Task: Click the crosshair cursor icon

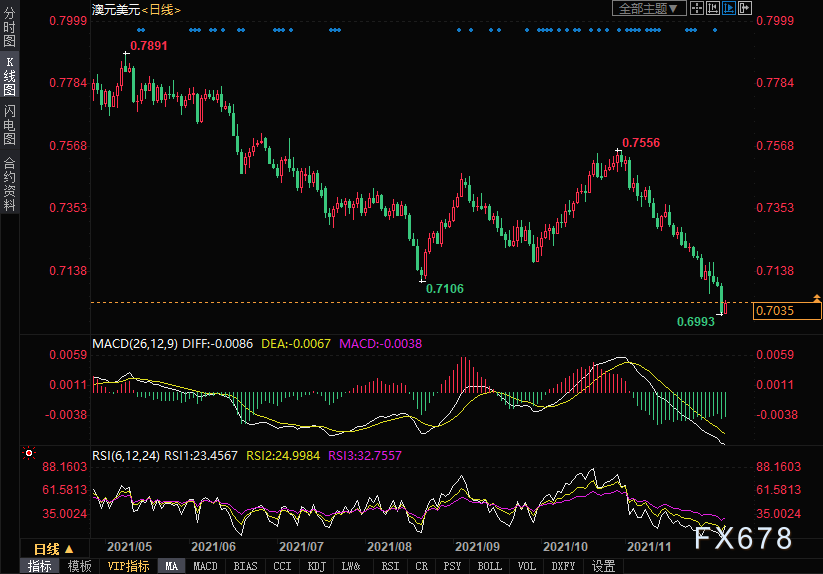Action: click(x=697, y=8)
